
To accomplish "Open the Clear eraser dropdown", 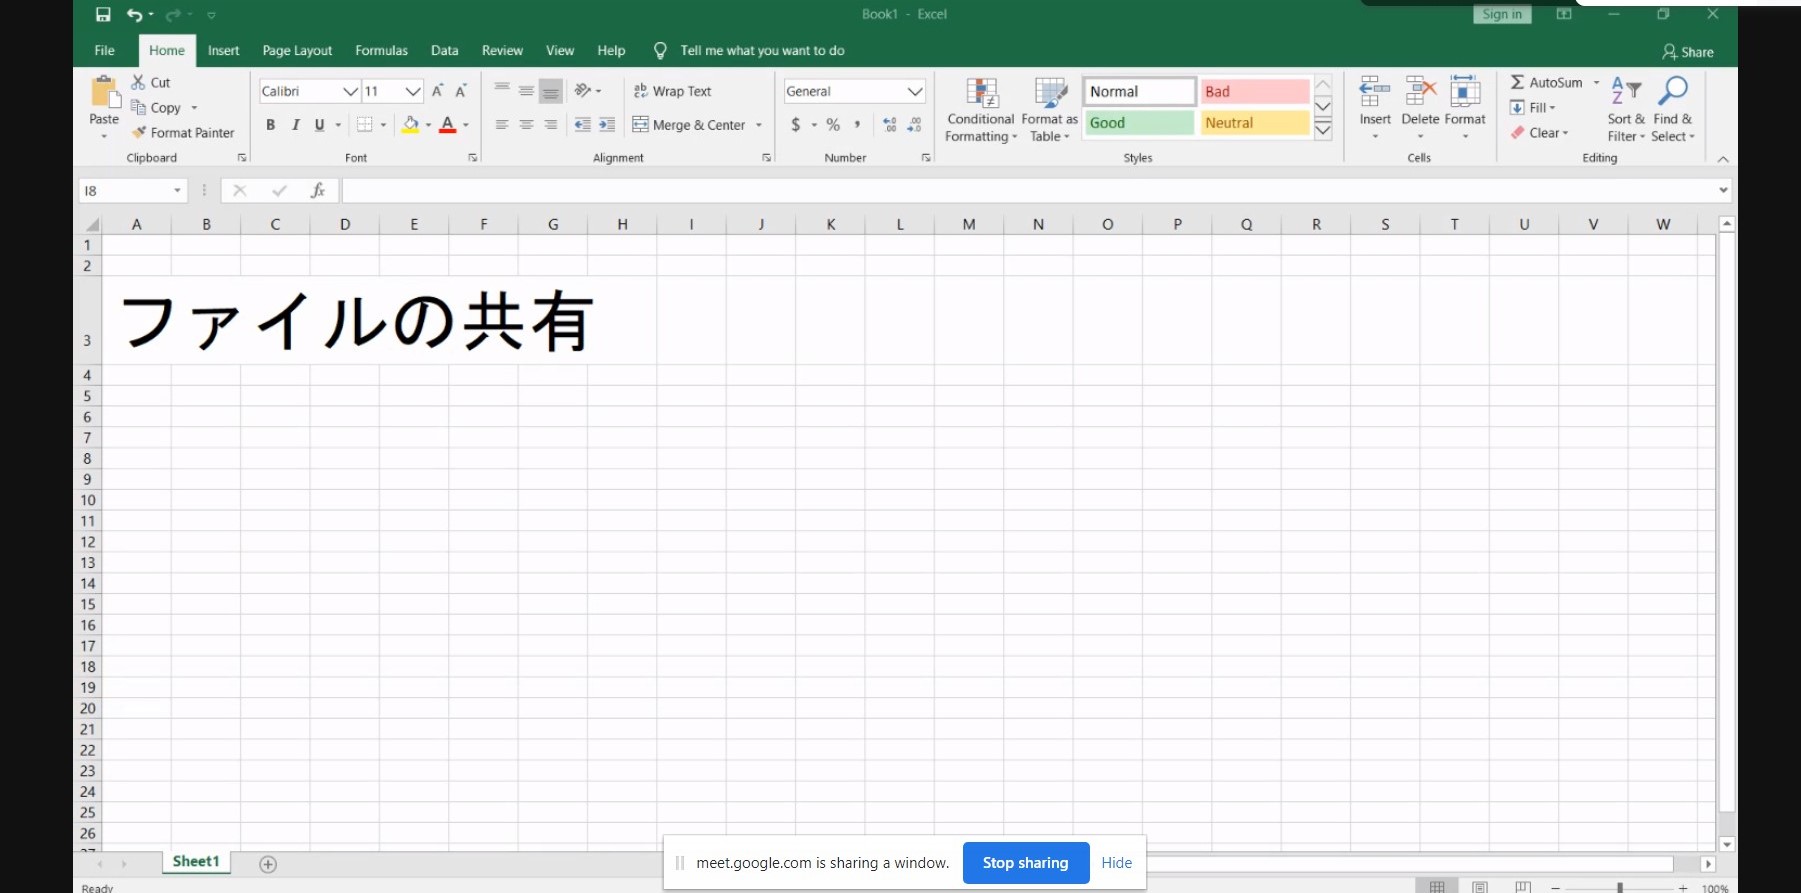I will click(1539, 132).
